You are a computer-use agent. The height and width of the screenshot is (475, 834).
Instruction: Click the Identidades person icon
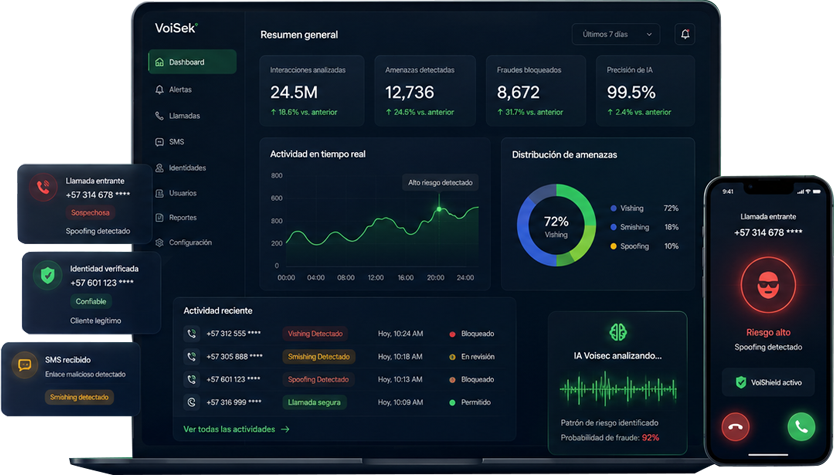tap(159, 168)
